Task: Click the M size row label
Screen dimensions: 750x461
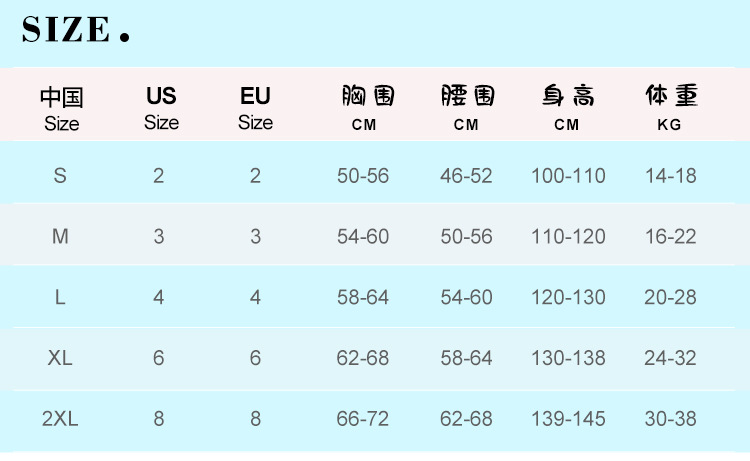Action: pyautogui.click(x=60, y=237)
